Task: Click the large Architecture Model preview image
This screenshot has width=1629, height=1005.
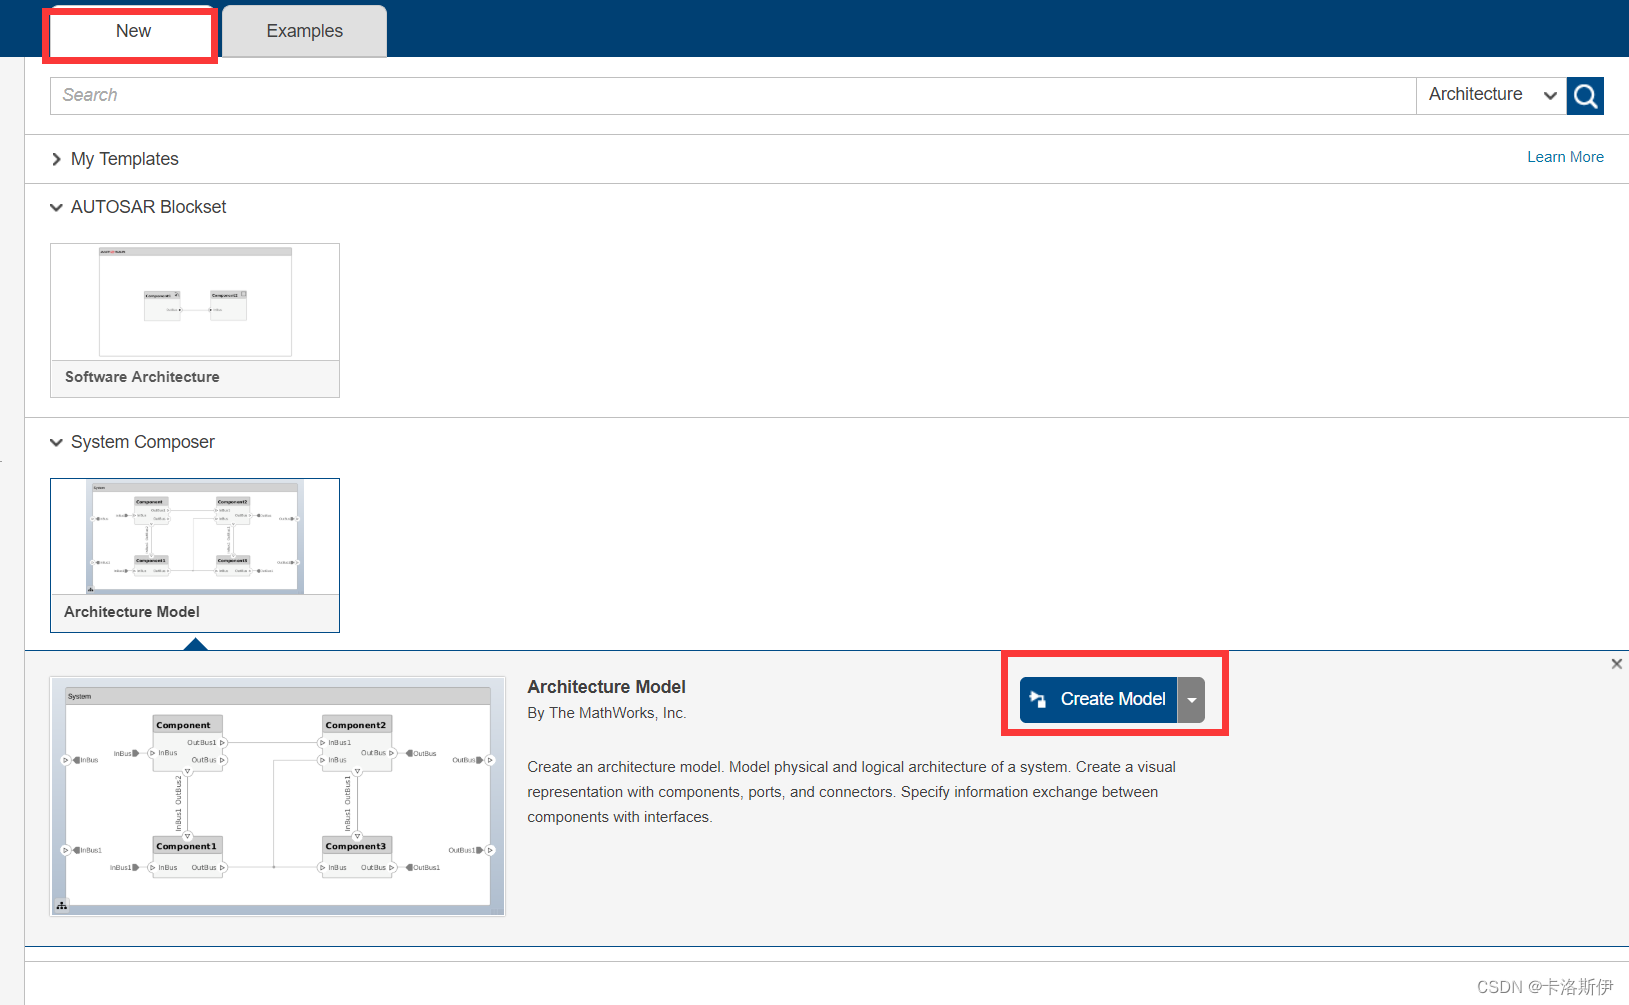Action: click(x=278, y=796)
